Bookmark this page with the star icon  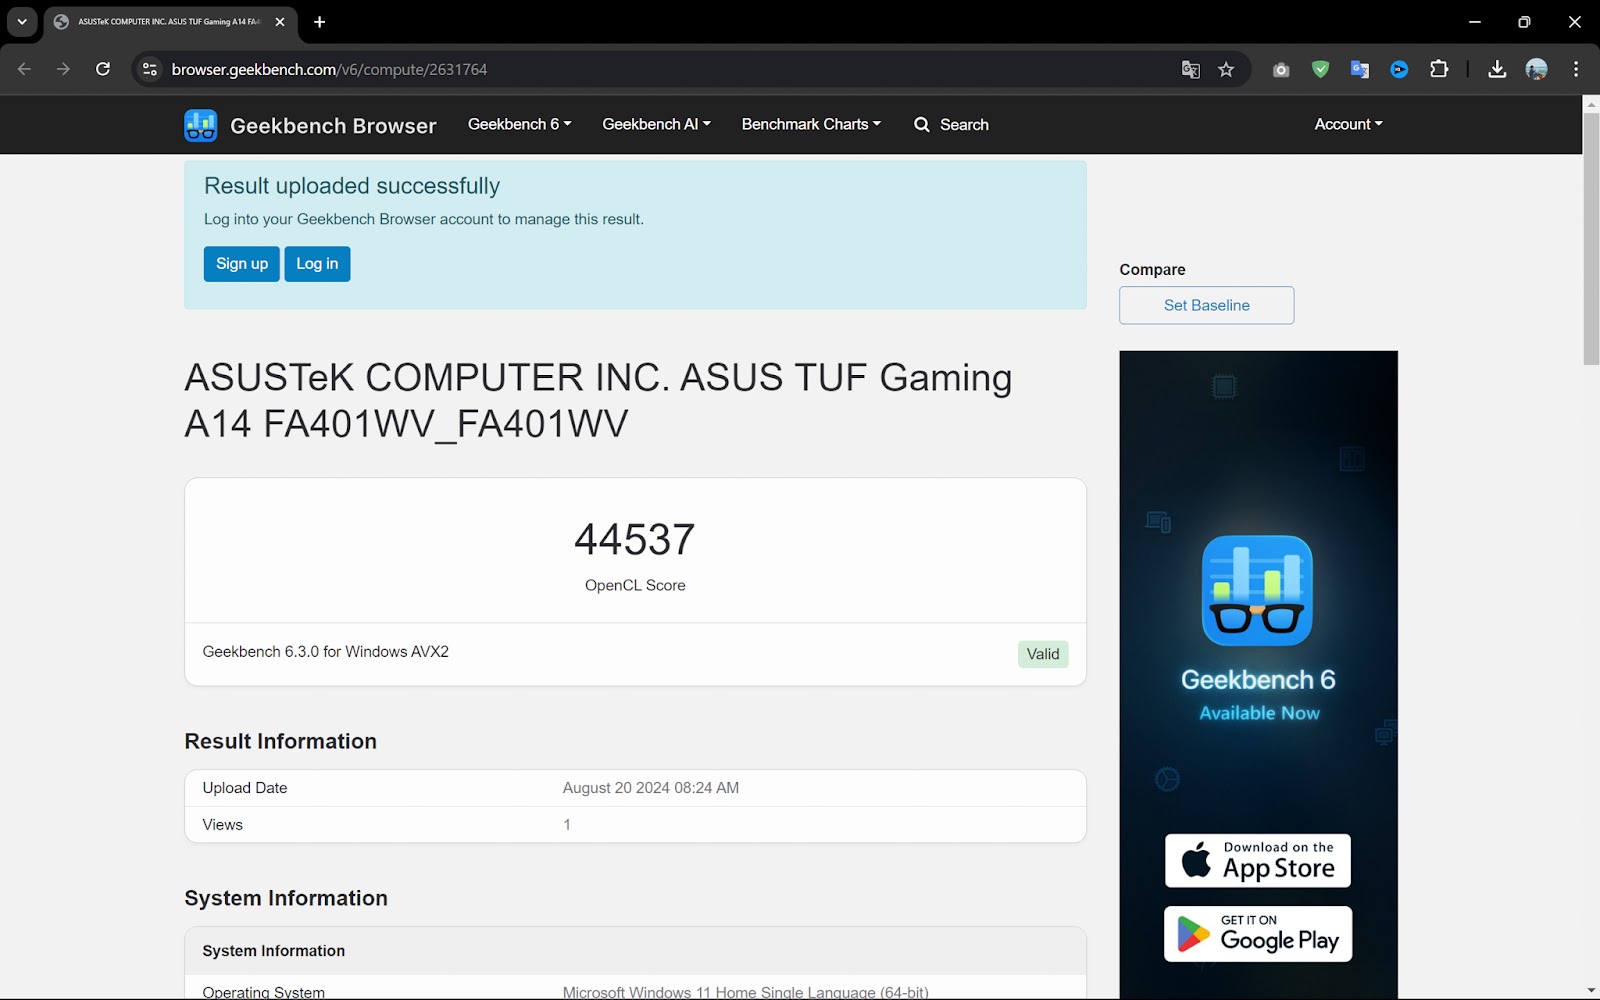point(1226,69)
